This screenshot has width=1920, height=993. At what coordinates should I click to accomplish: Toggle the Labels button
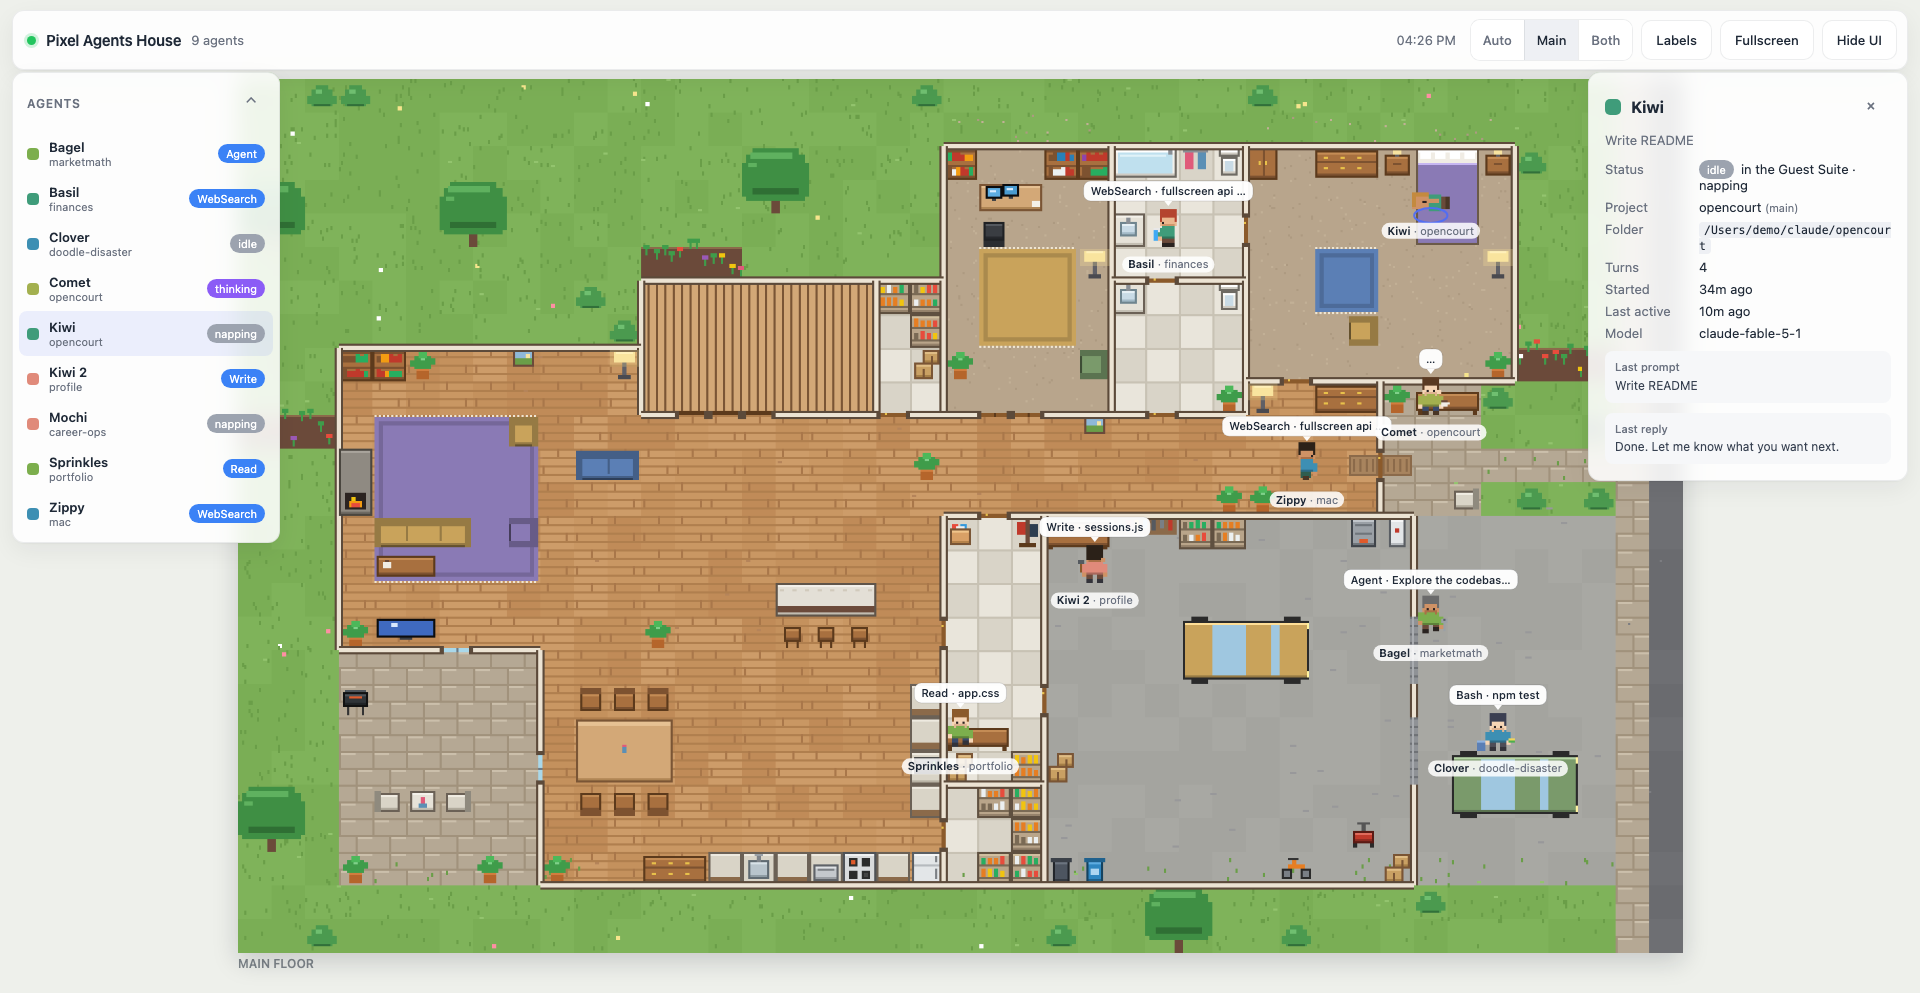(x=1676, y=40)
